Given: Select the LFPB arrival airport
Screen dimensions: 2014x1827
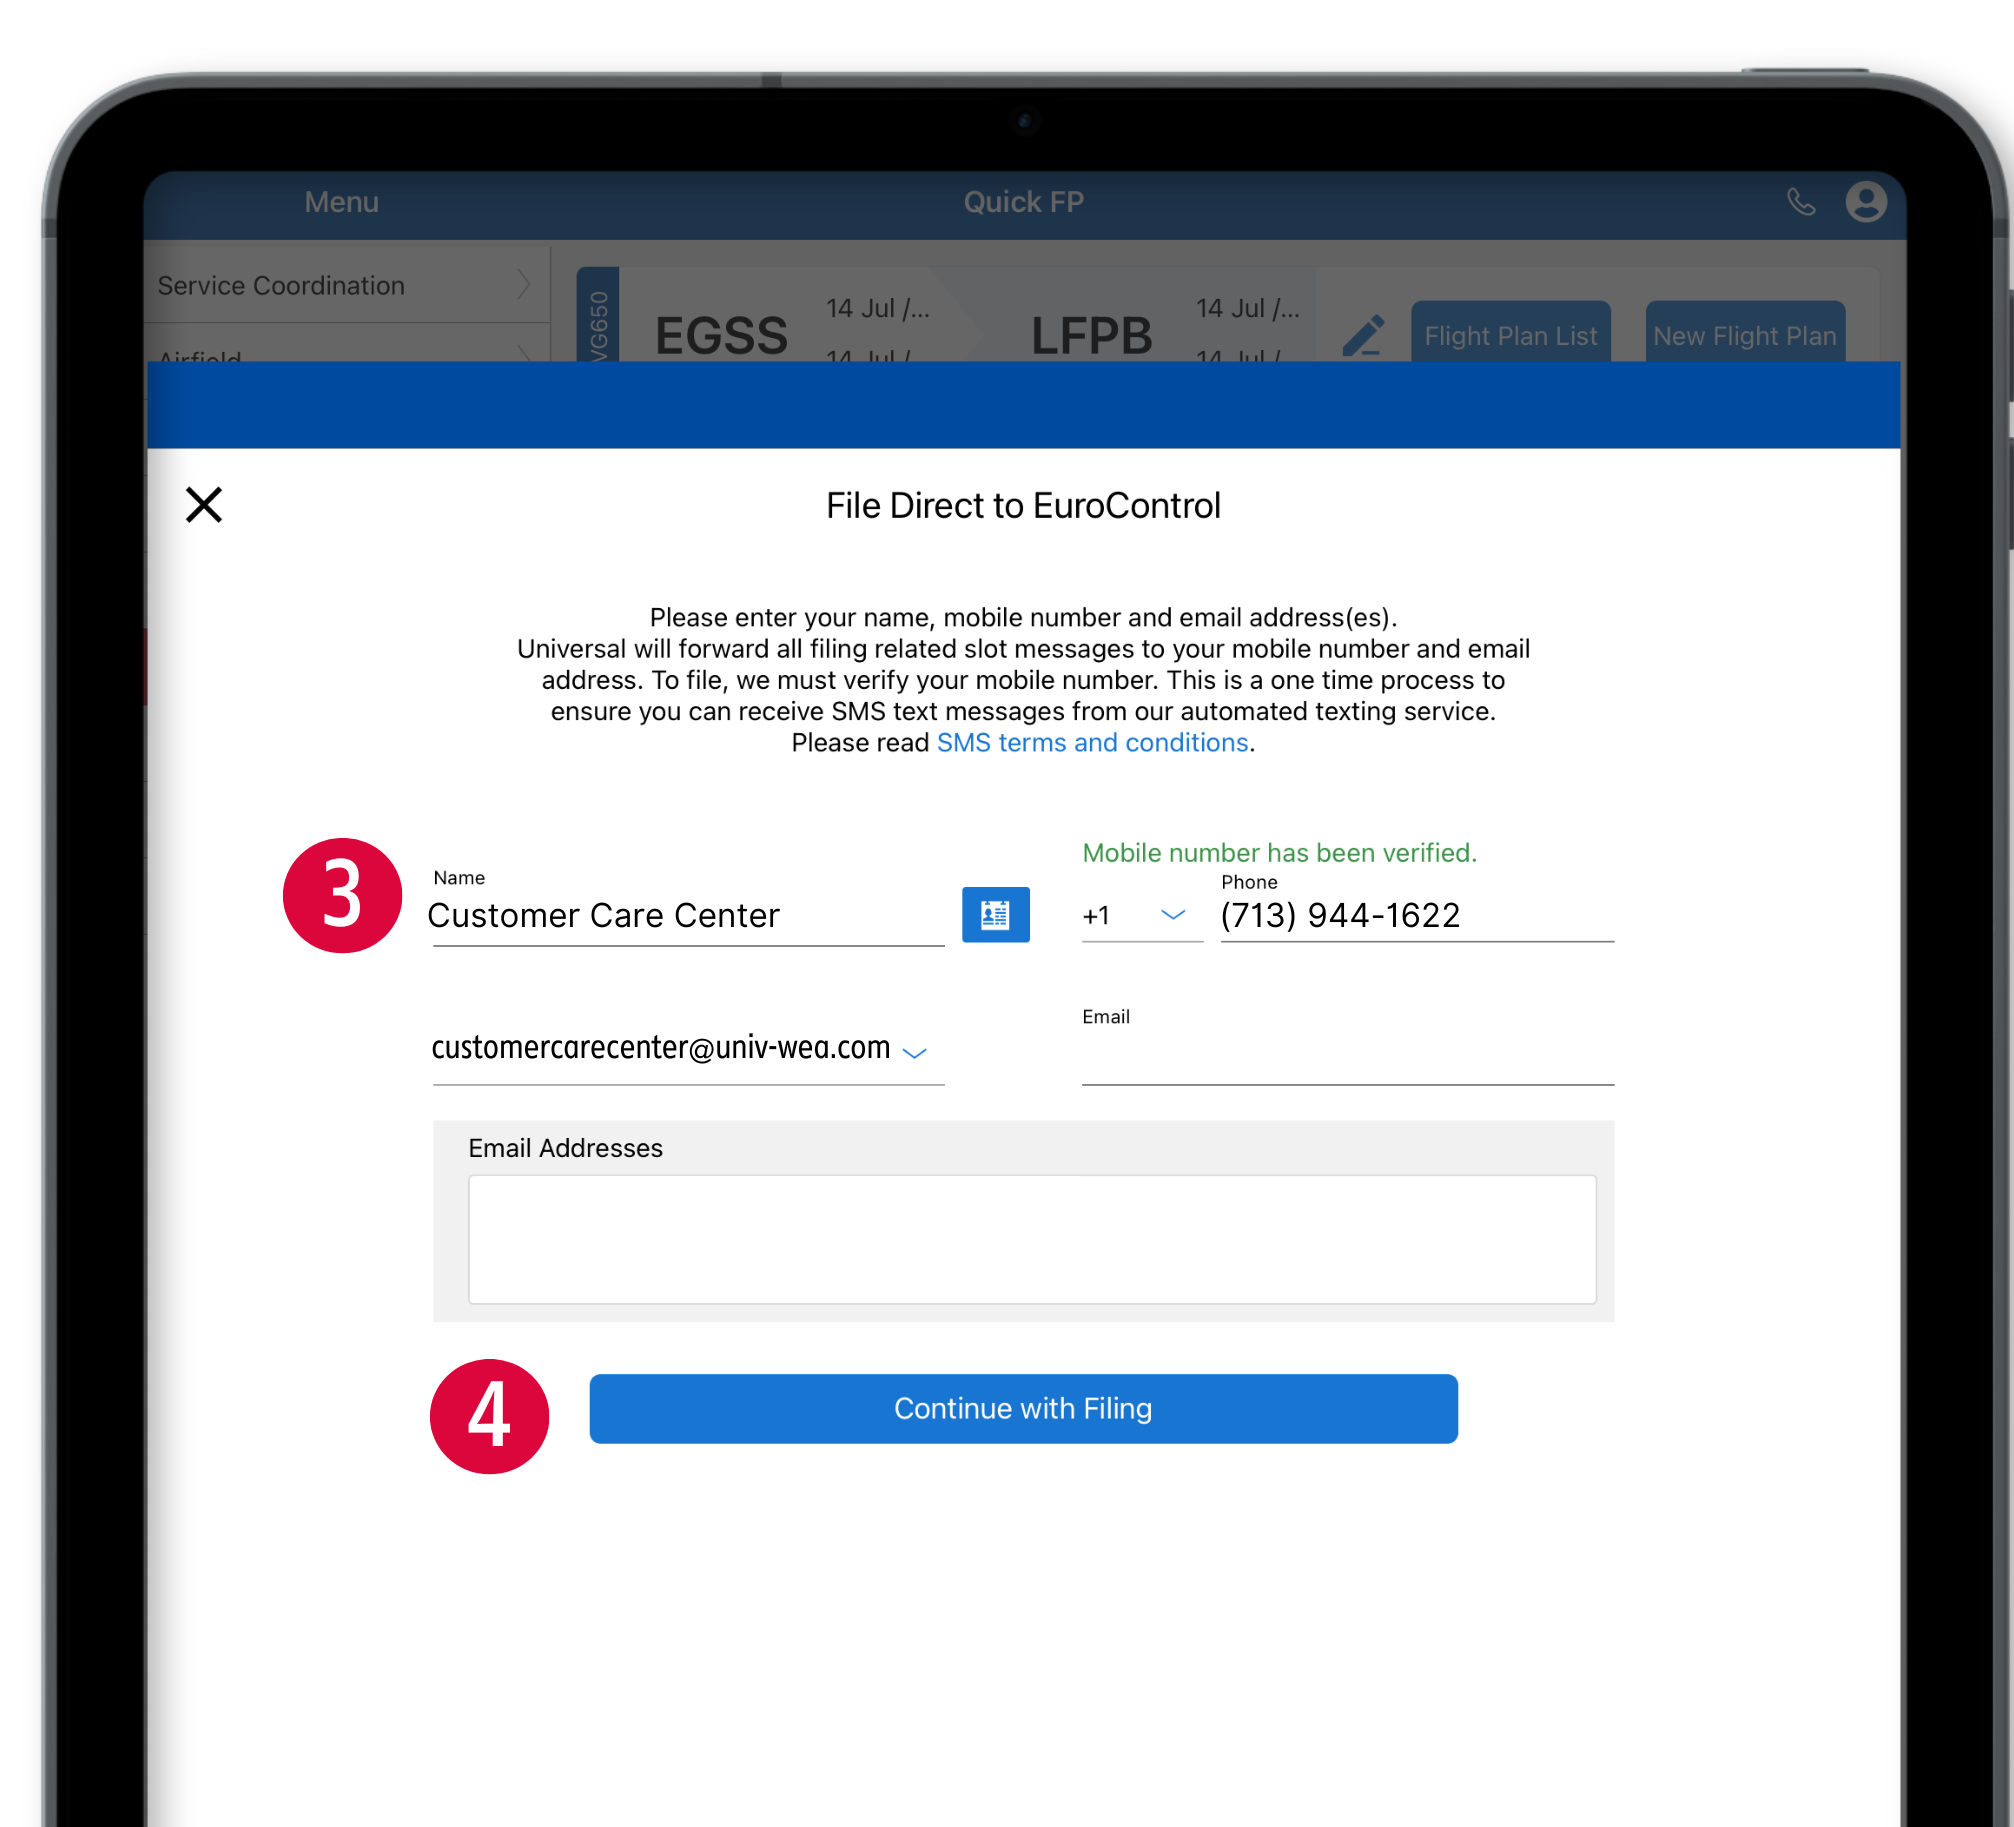Looking at the screenshot, I should coord(1091,336).
